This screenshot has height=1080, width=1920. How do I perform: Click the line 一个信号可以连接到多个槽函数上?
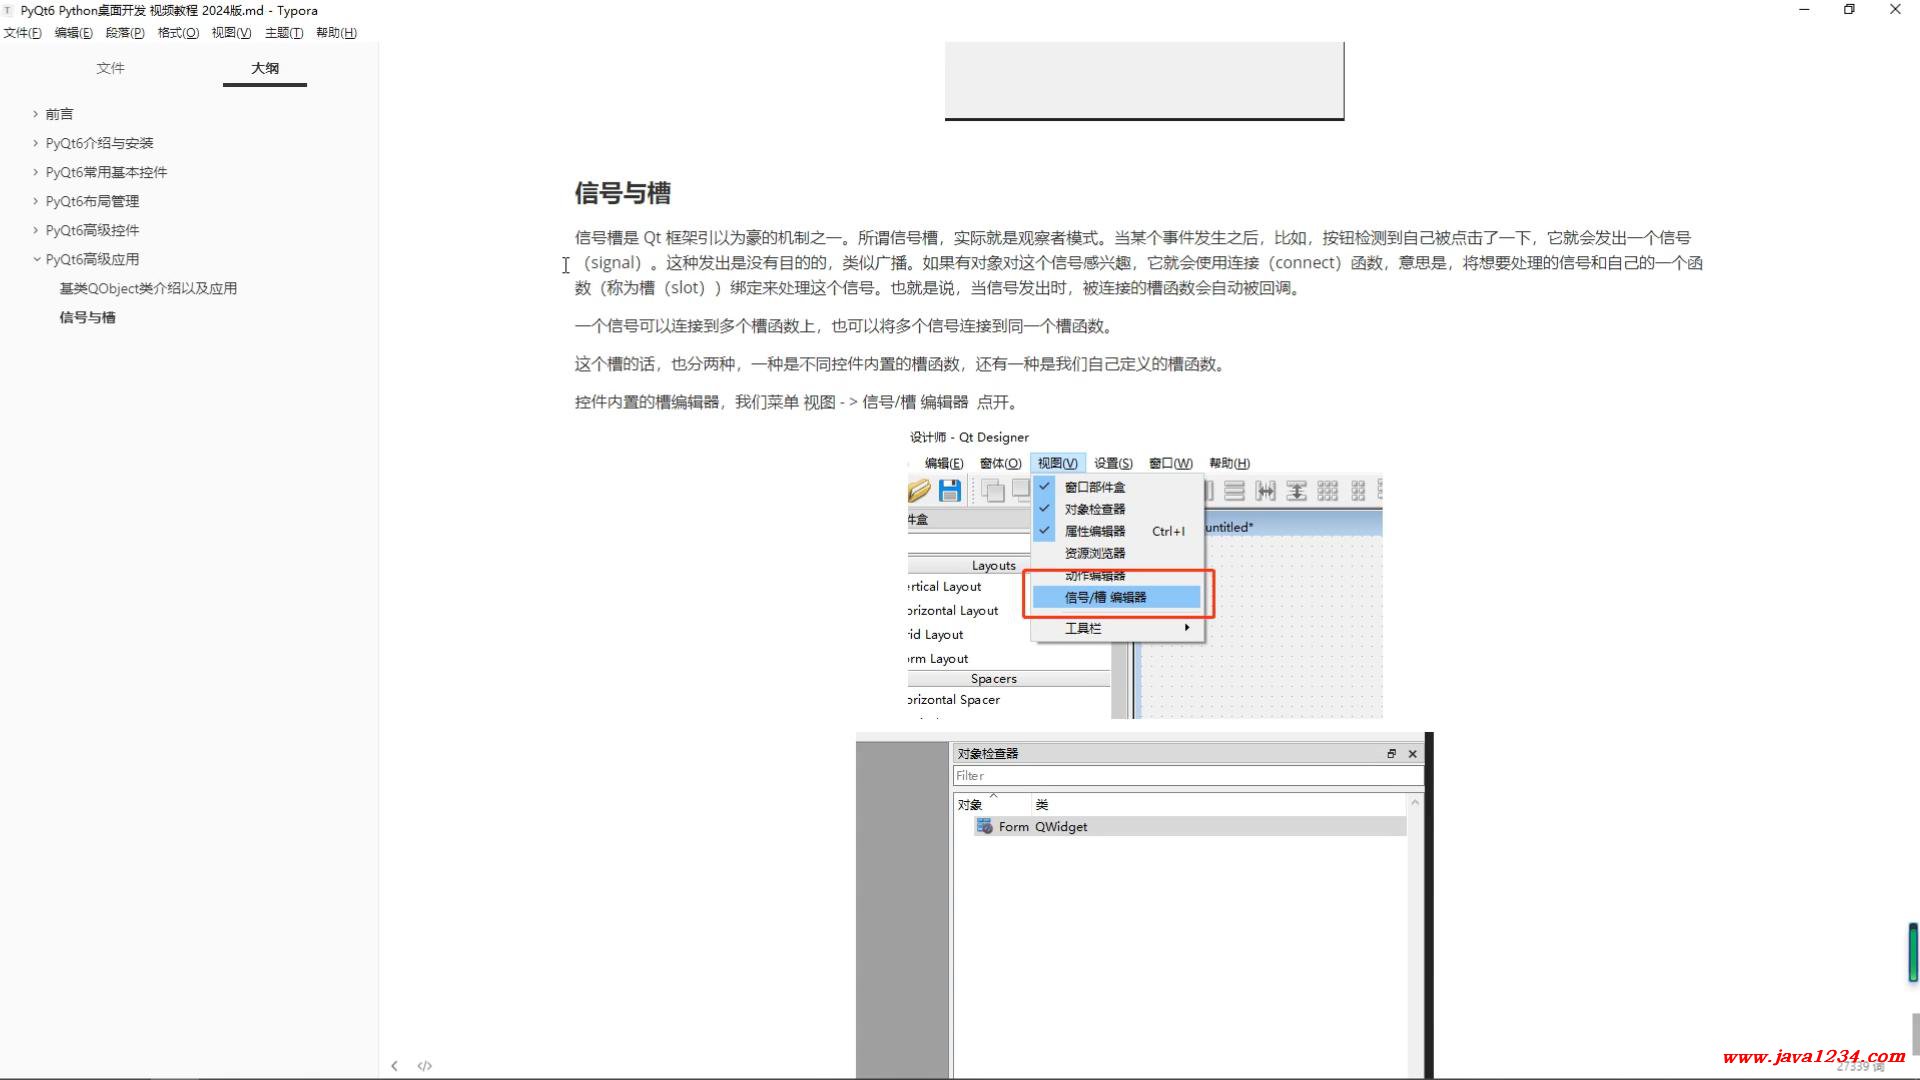[x=844, y=326]
